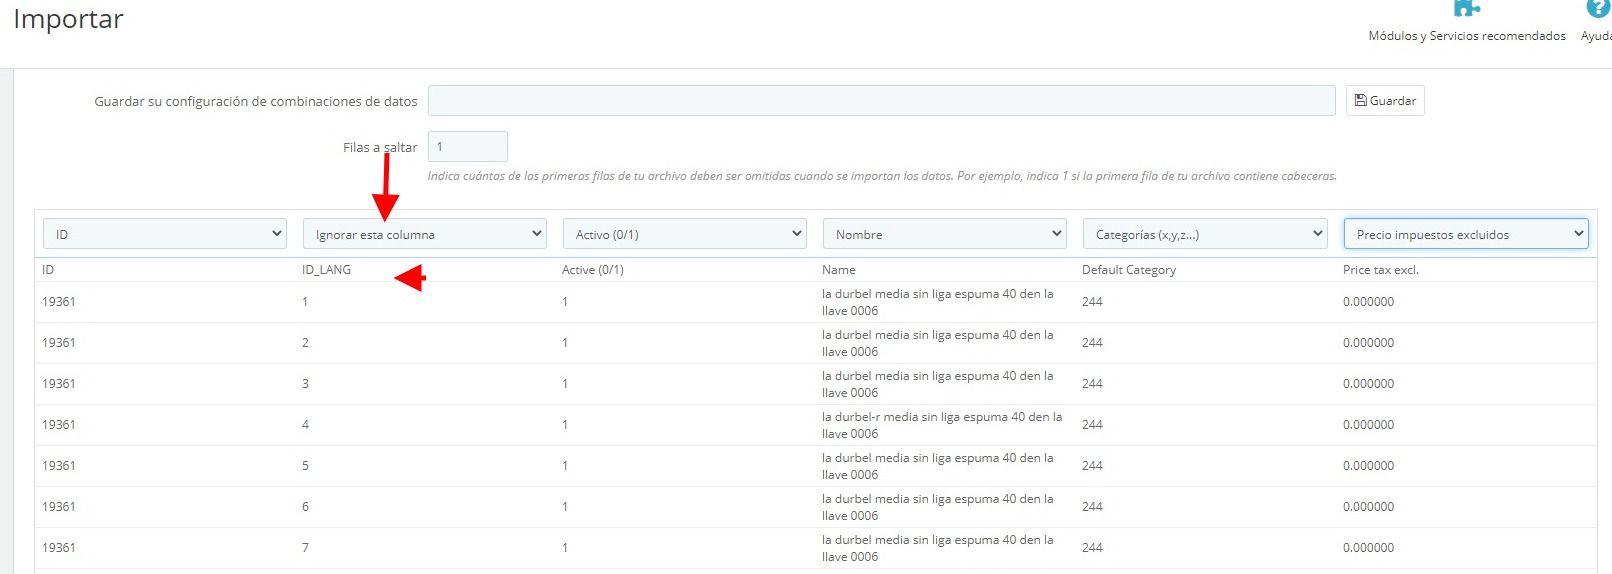This screenshot has width=1612, height=574.
Task: Focus the configuration name input field
Action: tap(881, 101)
